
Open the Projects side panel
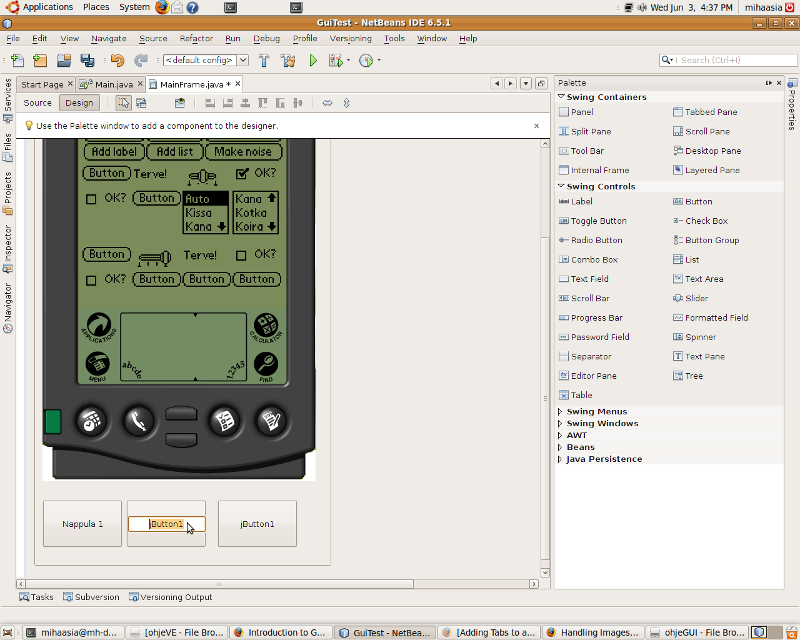[x=8, y=193]
